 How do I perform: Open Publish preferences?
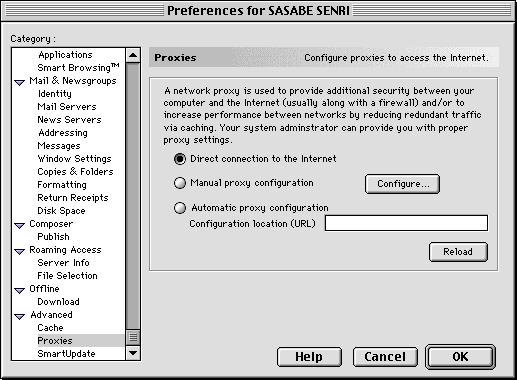click(x=54, y=237)
